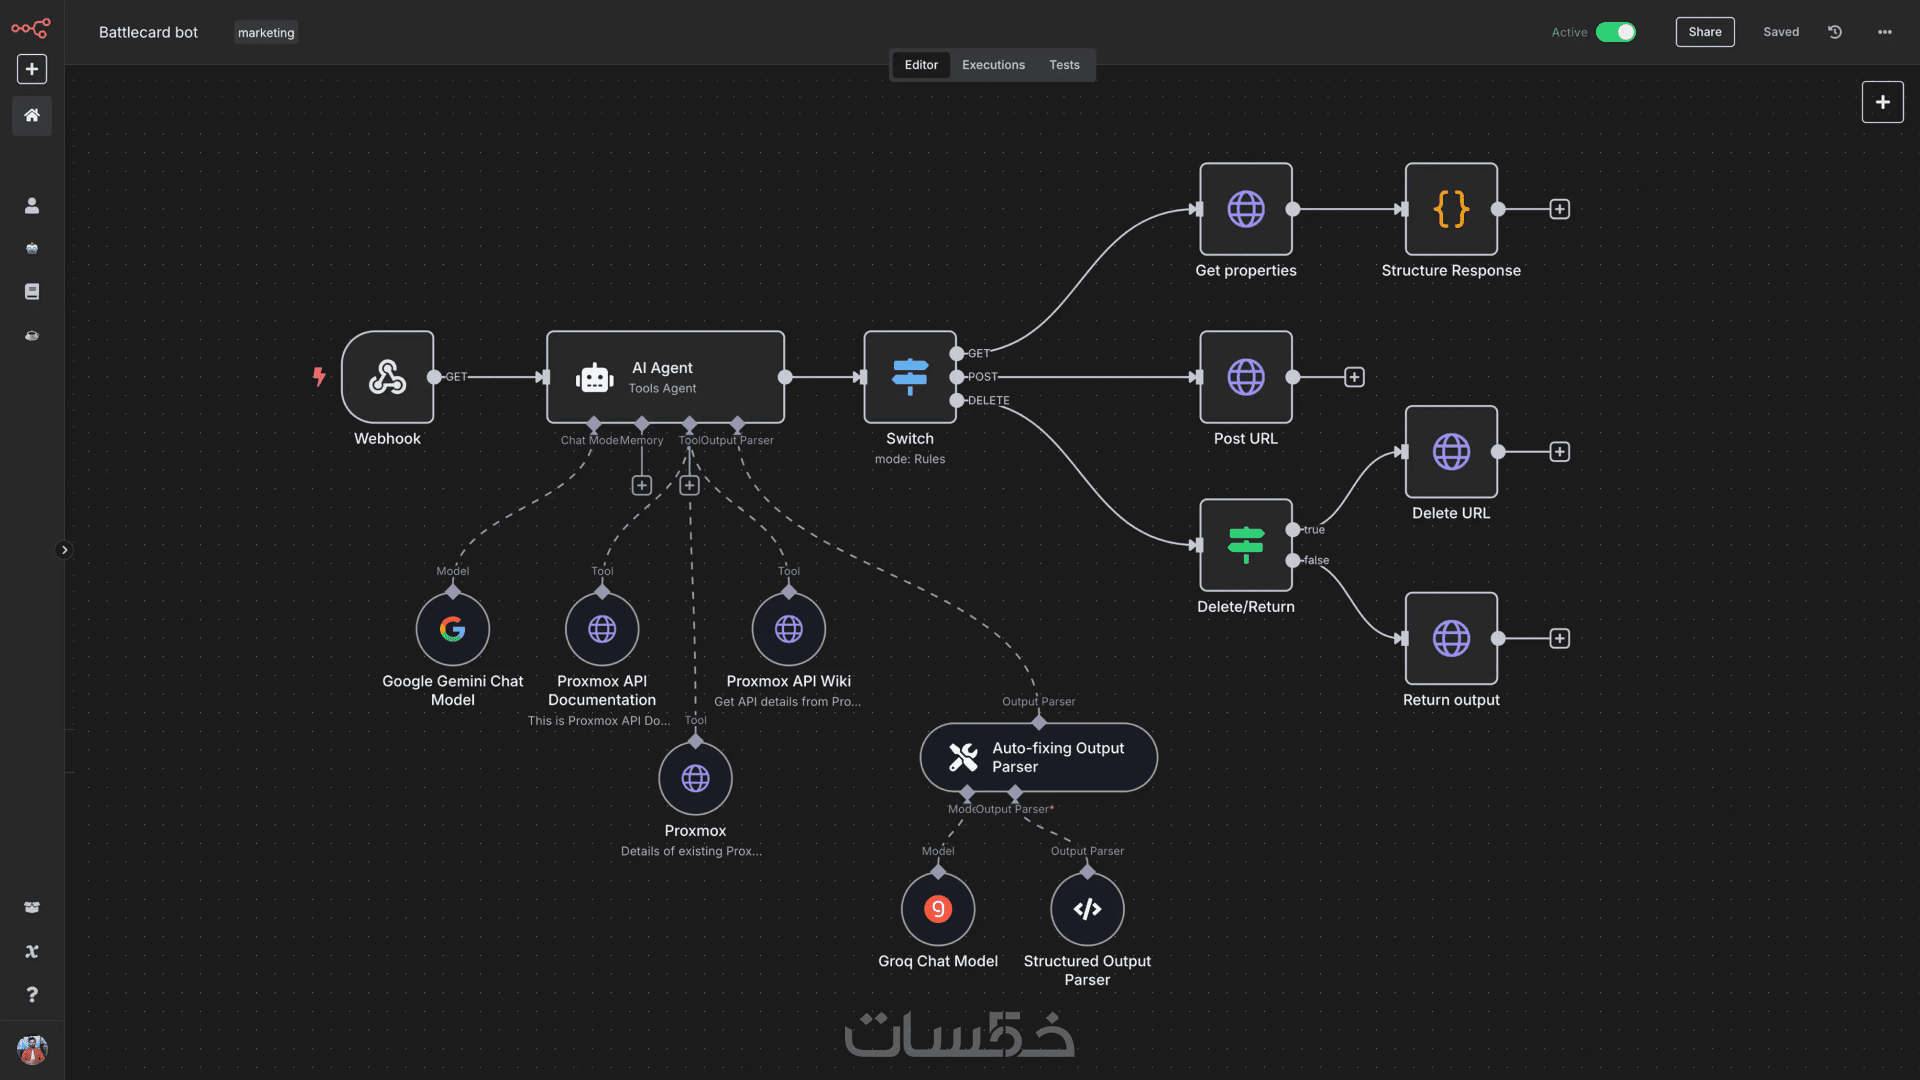The height and width of the screenshot is (1080, 1920).
Task: Click the Webhook trigger node icon
Action: 387,377
